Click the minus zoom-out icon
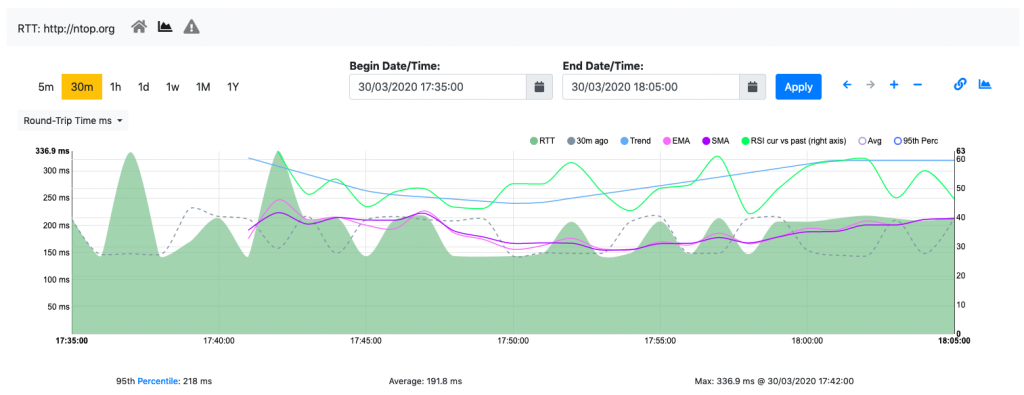The image size is (1024, 395). [x=918, y=85]
